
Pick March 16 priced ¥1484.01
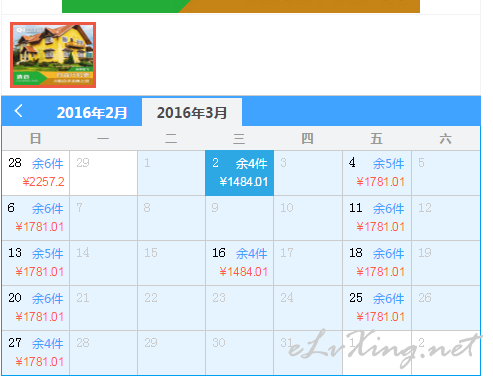click(240, 263)
